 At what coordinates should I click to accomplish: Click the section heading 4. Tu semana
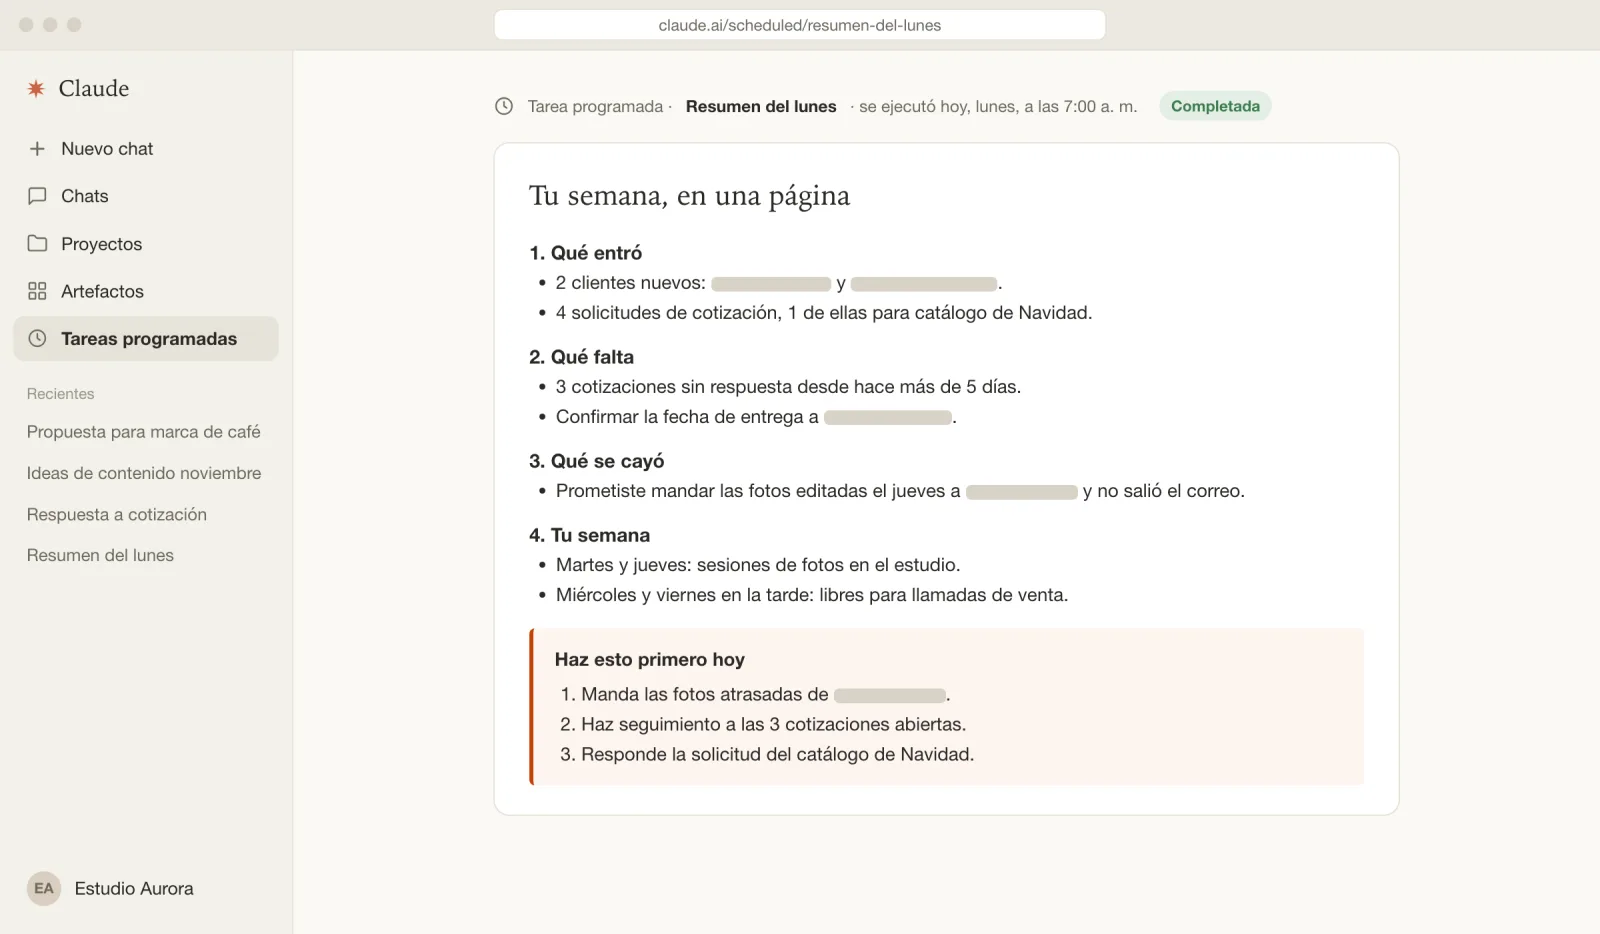click(x=590, y=535)
